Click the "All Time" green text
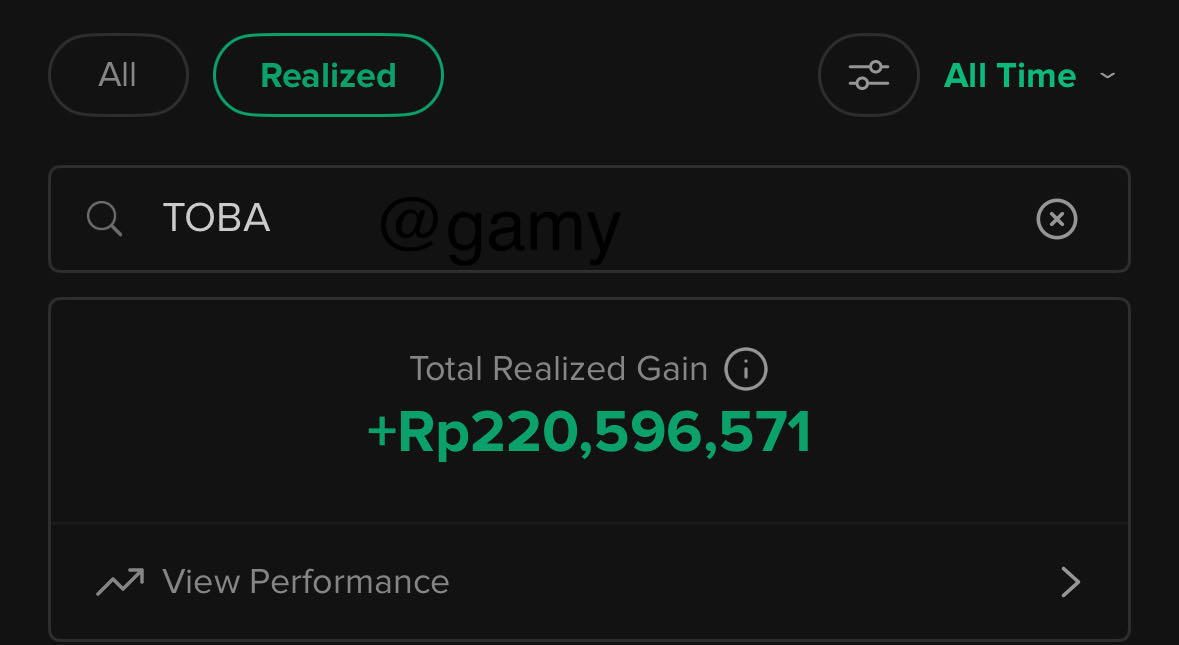 (x=1010, y=76)
